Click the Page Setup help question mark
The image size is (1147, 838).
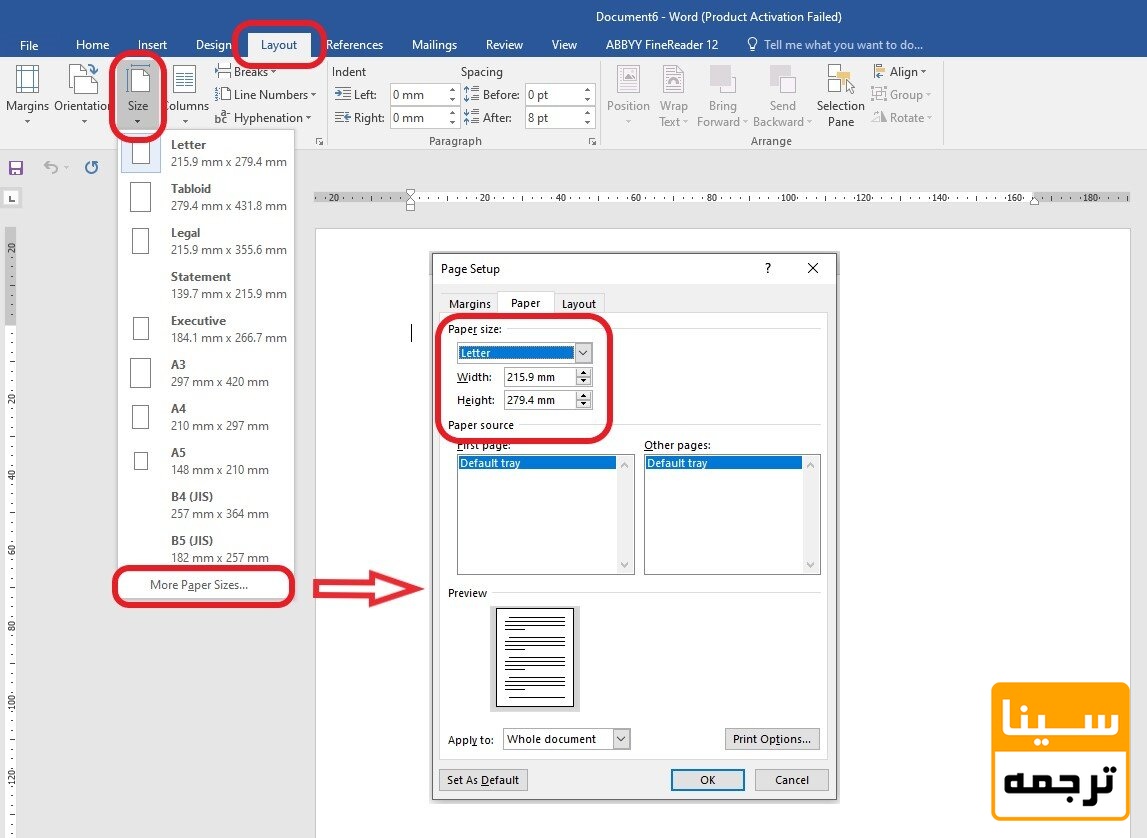(x=768, y=269)
